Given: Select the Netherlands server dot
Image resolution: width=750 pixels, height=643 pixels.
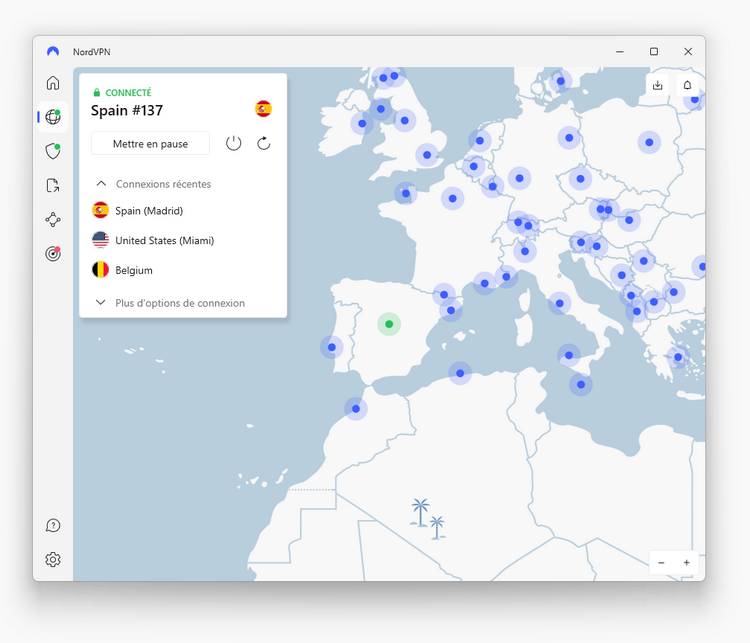Looking at the screenshot, I should tap(480, 141).
